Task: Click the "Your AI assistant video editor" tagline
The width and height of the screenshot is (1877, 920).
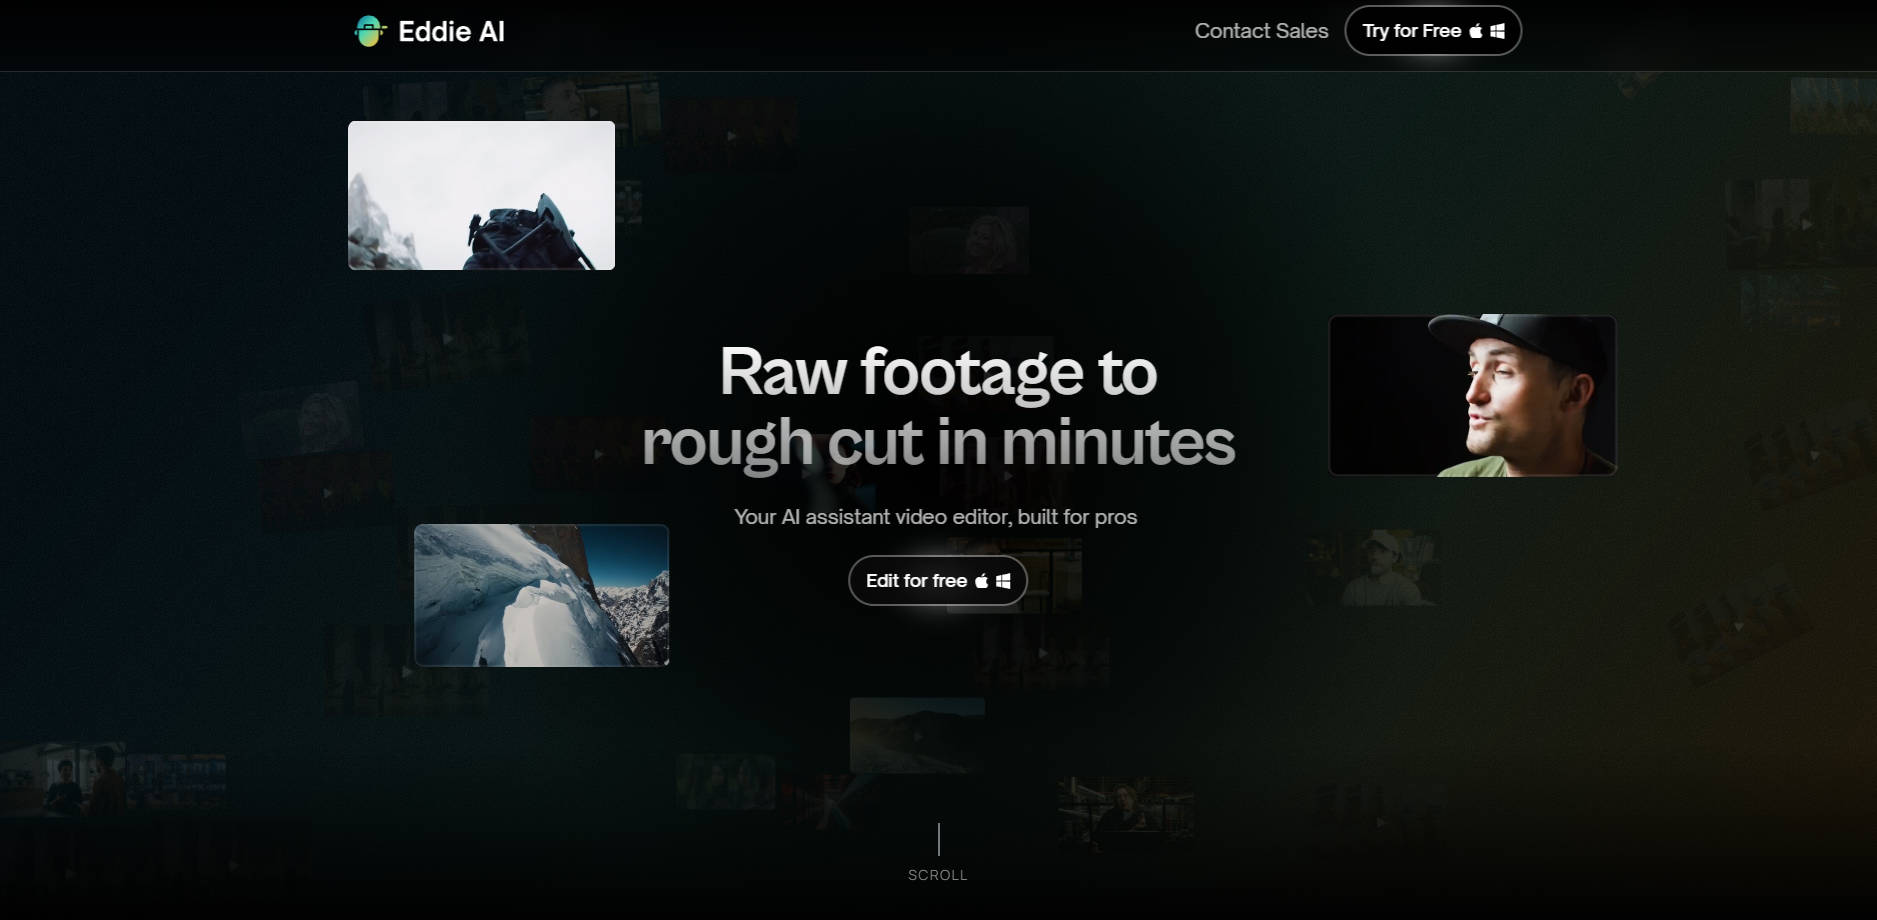Action: point(935,517)
